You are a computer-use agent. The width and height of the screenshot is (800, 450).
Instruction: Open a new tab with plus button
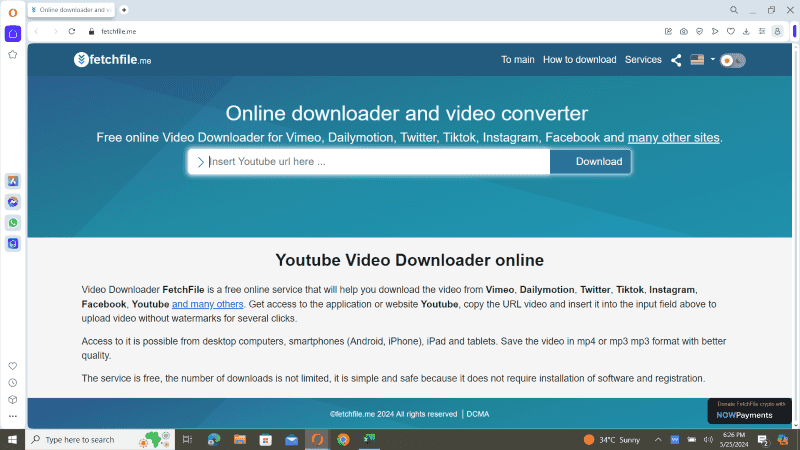tap(124, 10)
